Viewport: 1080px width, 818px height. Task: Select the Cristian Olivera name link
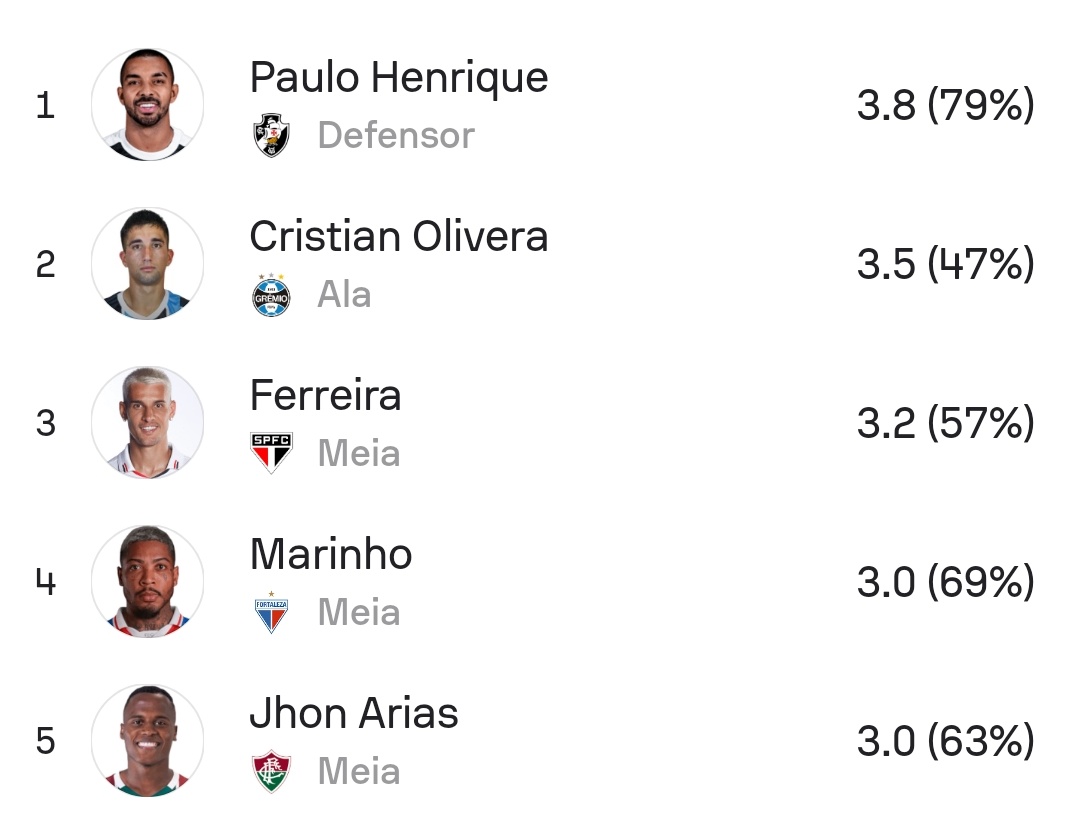coord(398,236)
